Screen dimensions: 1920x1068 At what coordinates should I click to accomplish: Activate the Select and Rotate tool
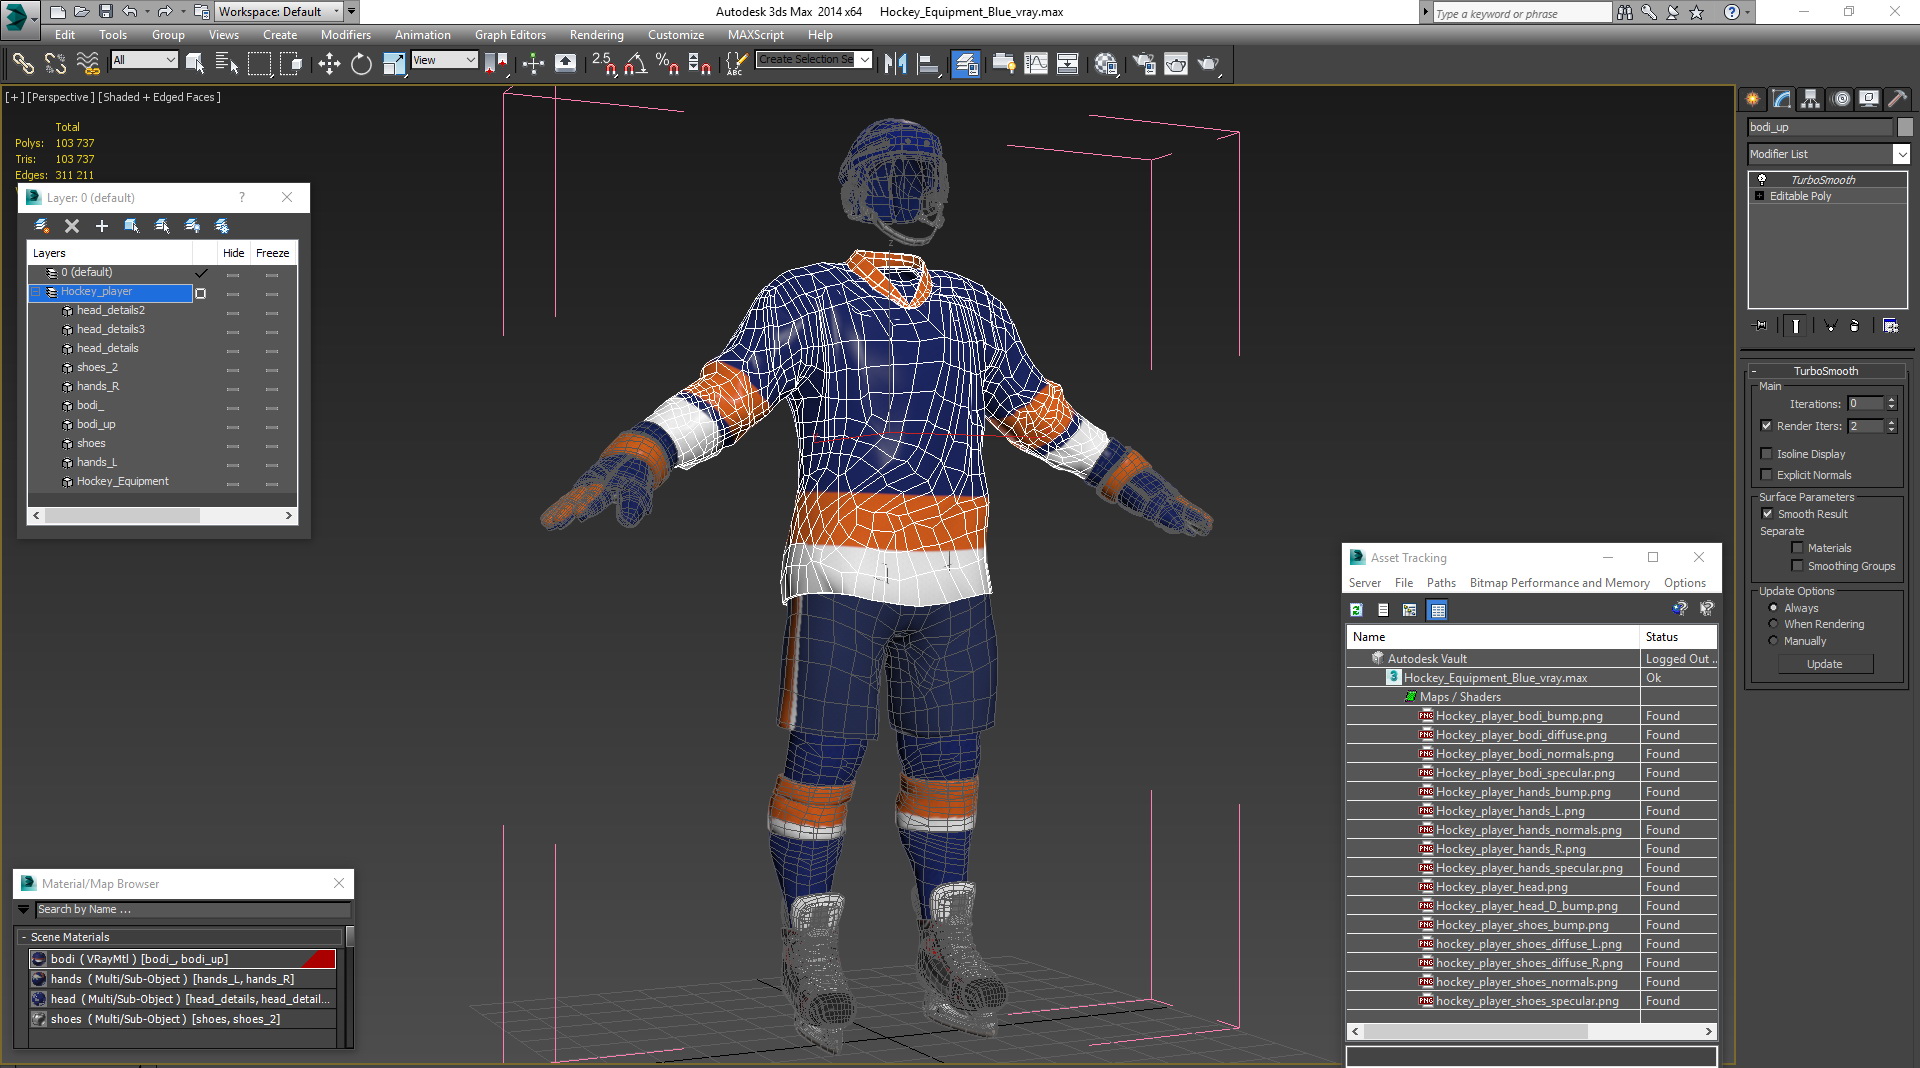pyautogui.click(x=361, y=64)
